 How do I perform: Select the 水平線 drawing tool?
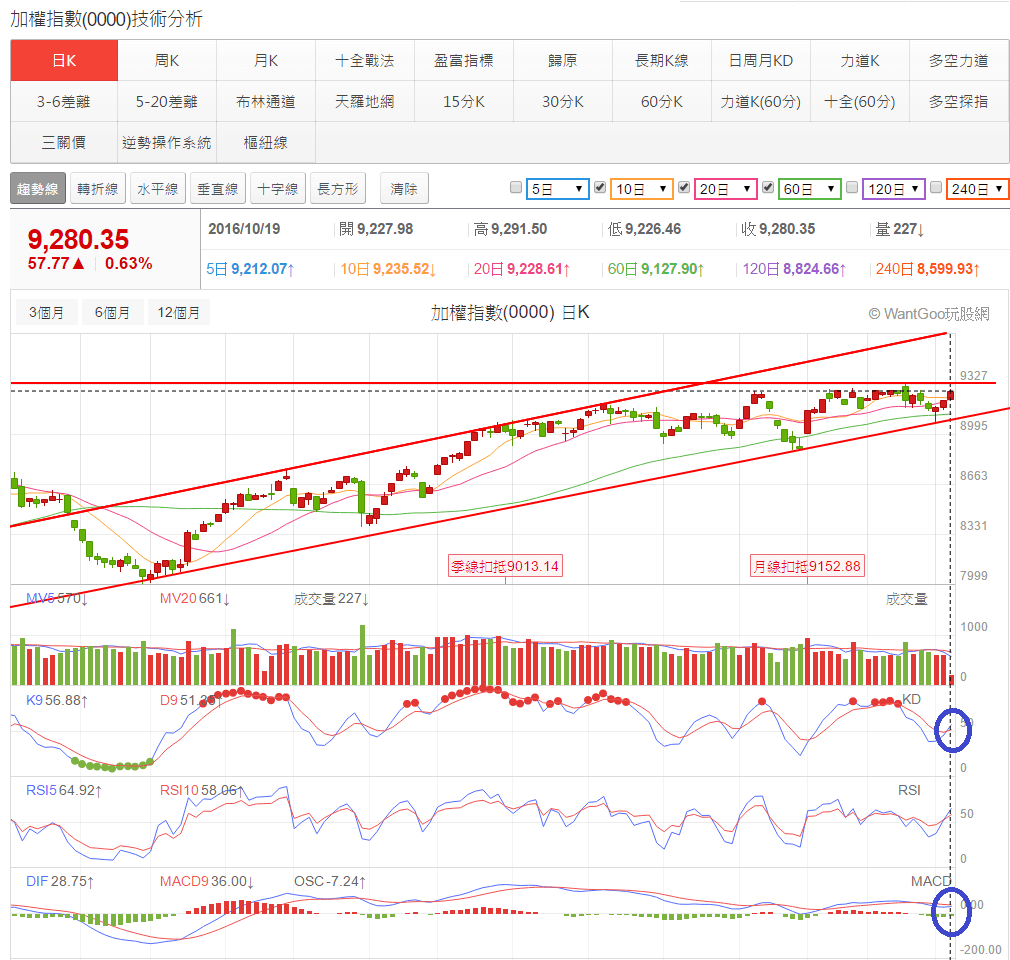(x=156, y=188)
